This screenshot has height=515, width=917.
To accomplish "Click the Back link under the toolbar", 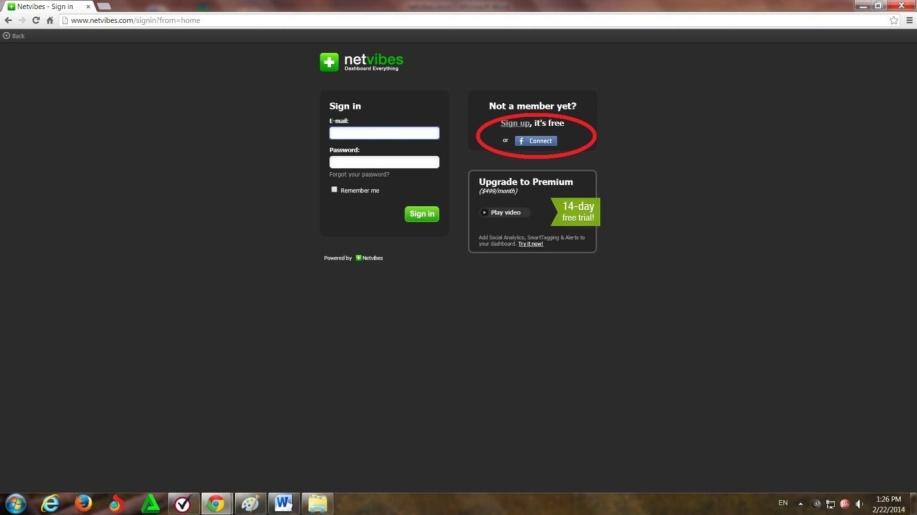I will tap(14, 36).
